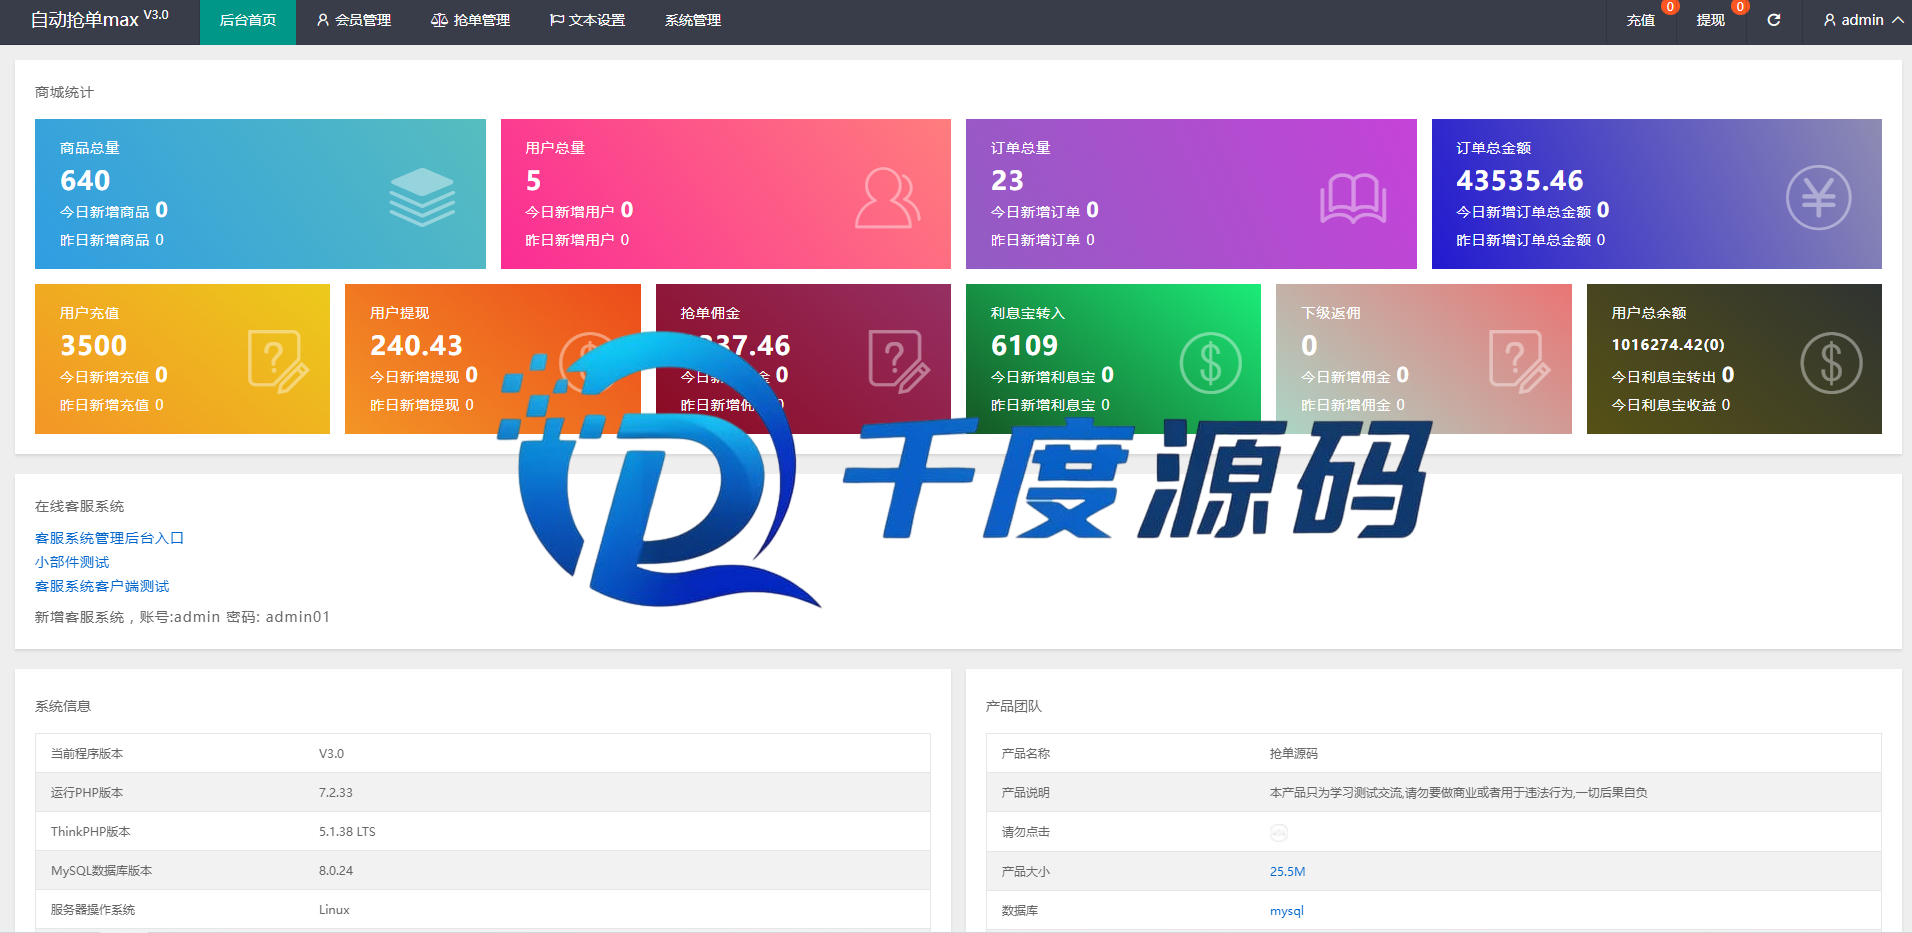Image resolution: width=1912 pixels, height=933 pixels.
Task: Click the 今日新增商品 label
Action: (x=105, y=212)
